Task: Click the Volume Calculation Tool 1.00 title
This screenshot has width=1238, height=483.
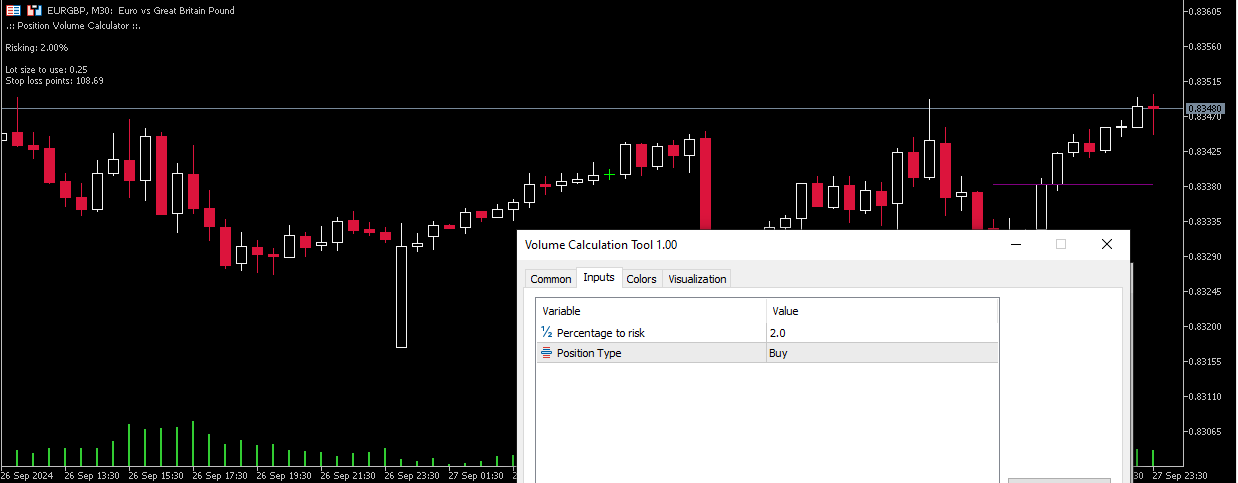Action: 601,245
